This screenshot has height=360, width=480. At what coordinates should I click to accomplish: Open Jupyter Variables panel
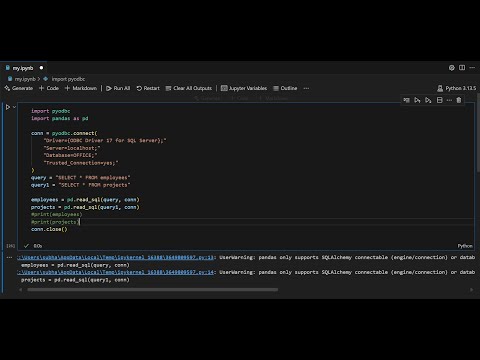[x=244, y=88]
